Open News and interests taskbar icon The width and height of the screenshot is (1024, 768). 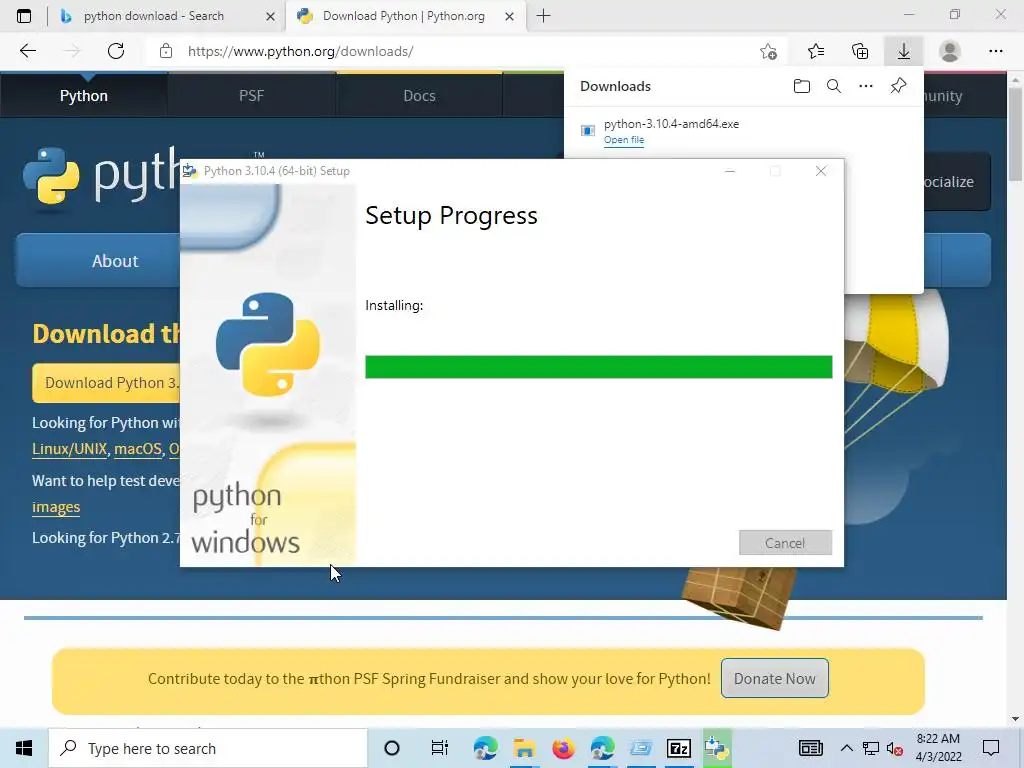[810, 748]
